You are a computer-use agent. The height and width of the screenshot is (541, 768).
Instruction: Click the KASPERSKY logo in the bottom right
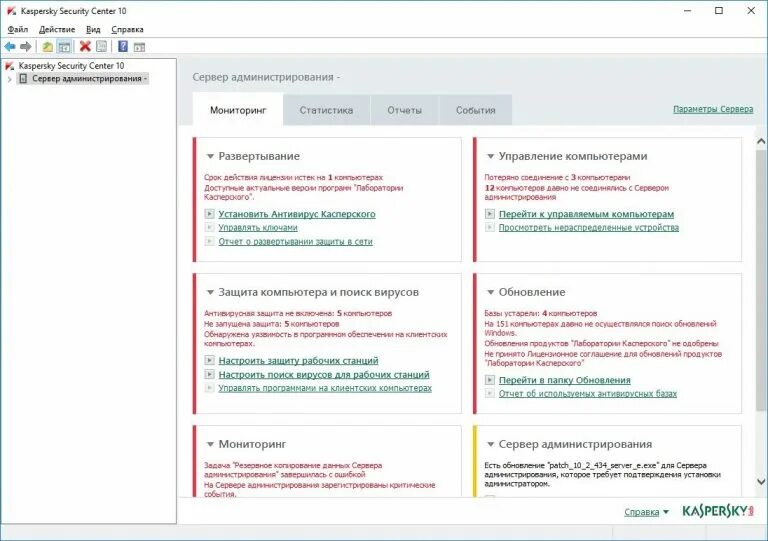coord(718,511)
